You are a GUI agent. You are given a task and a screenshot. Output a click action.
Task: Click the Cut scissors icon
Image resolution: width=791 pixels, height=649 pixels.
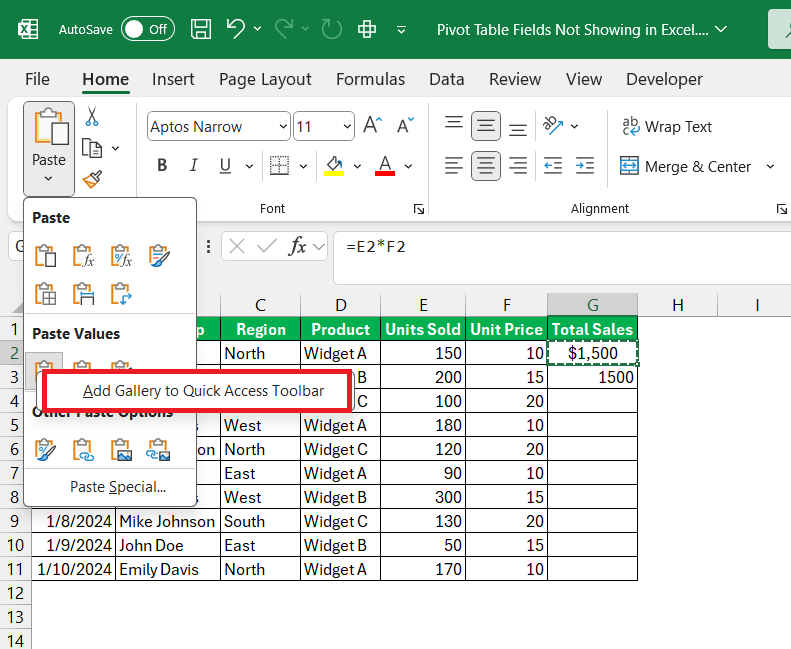[91, 116]
